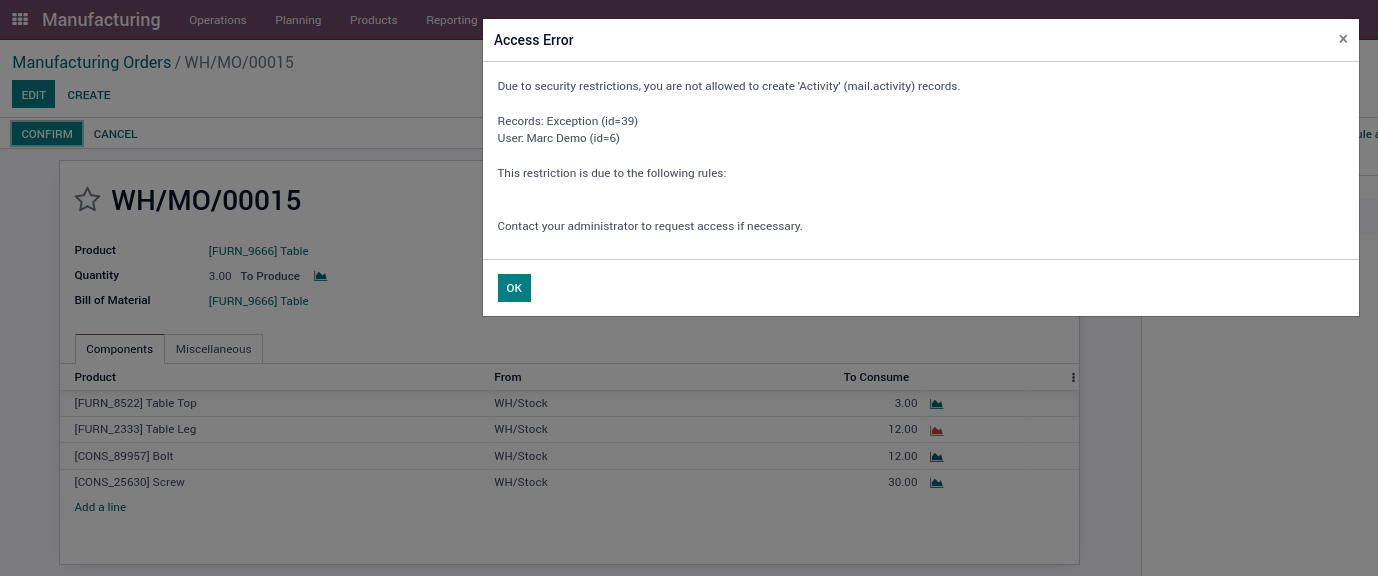Screen dimensions: 1378x576
Task: Click Add a line in Components
Action: (100, 507)
